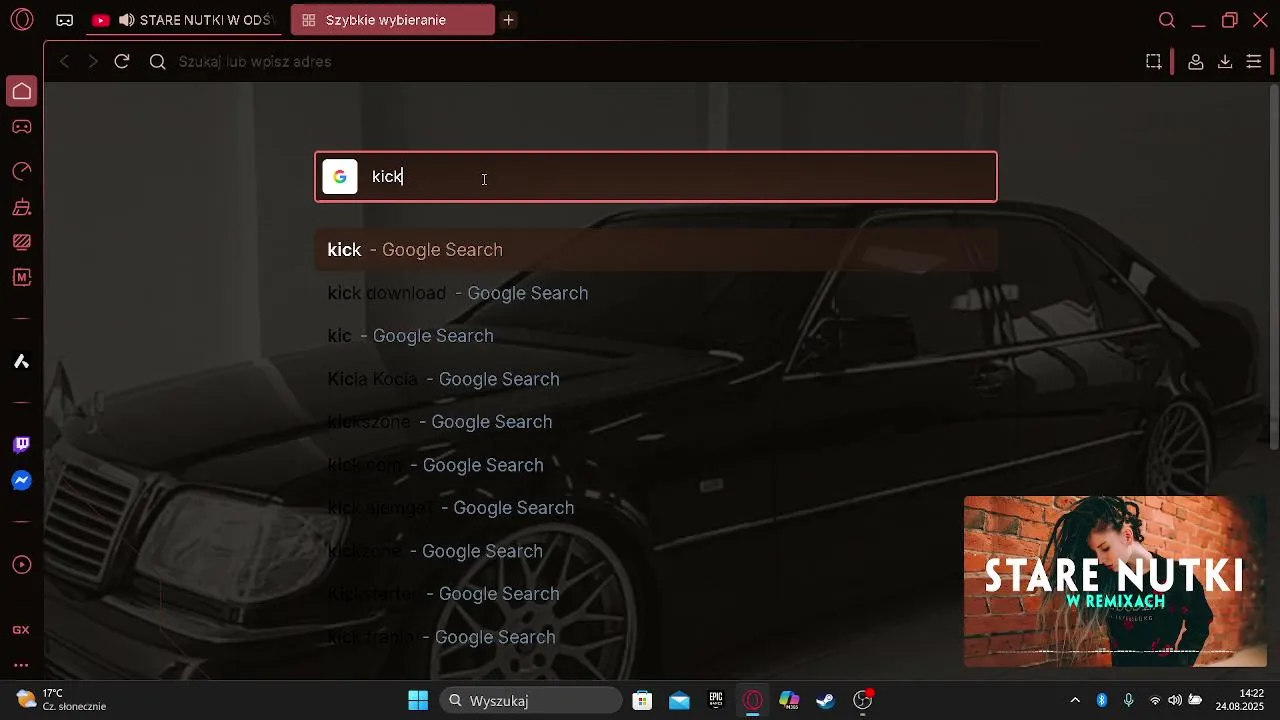Image resolution: width=1280 pixels, height=720 pixels.
Task: Open the striped monitor icon in sidebar
Action: coord(21,242)
